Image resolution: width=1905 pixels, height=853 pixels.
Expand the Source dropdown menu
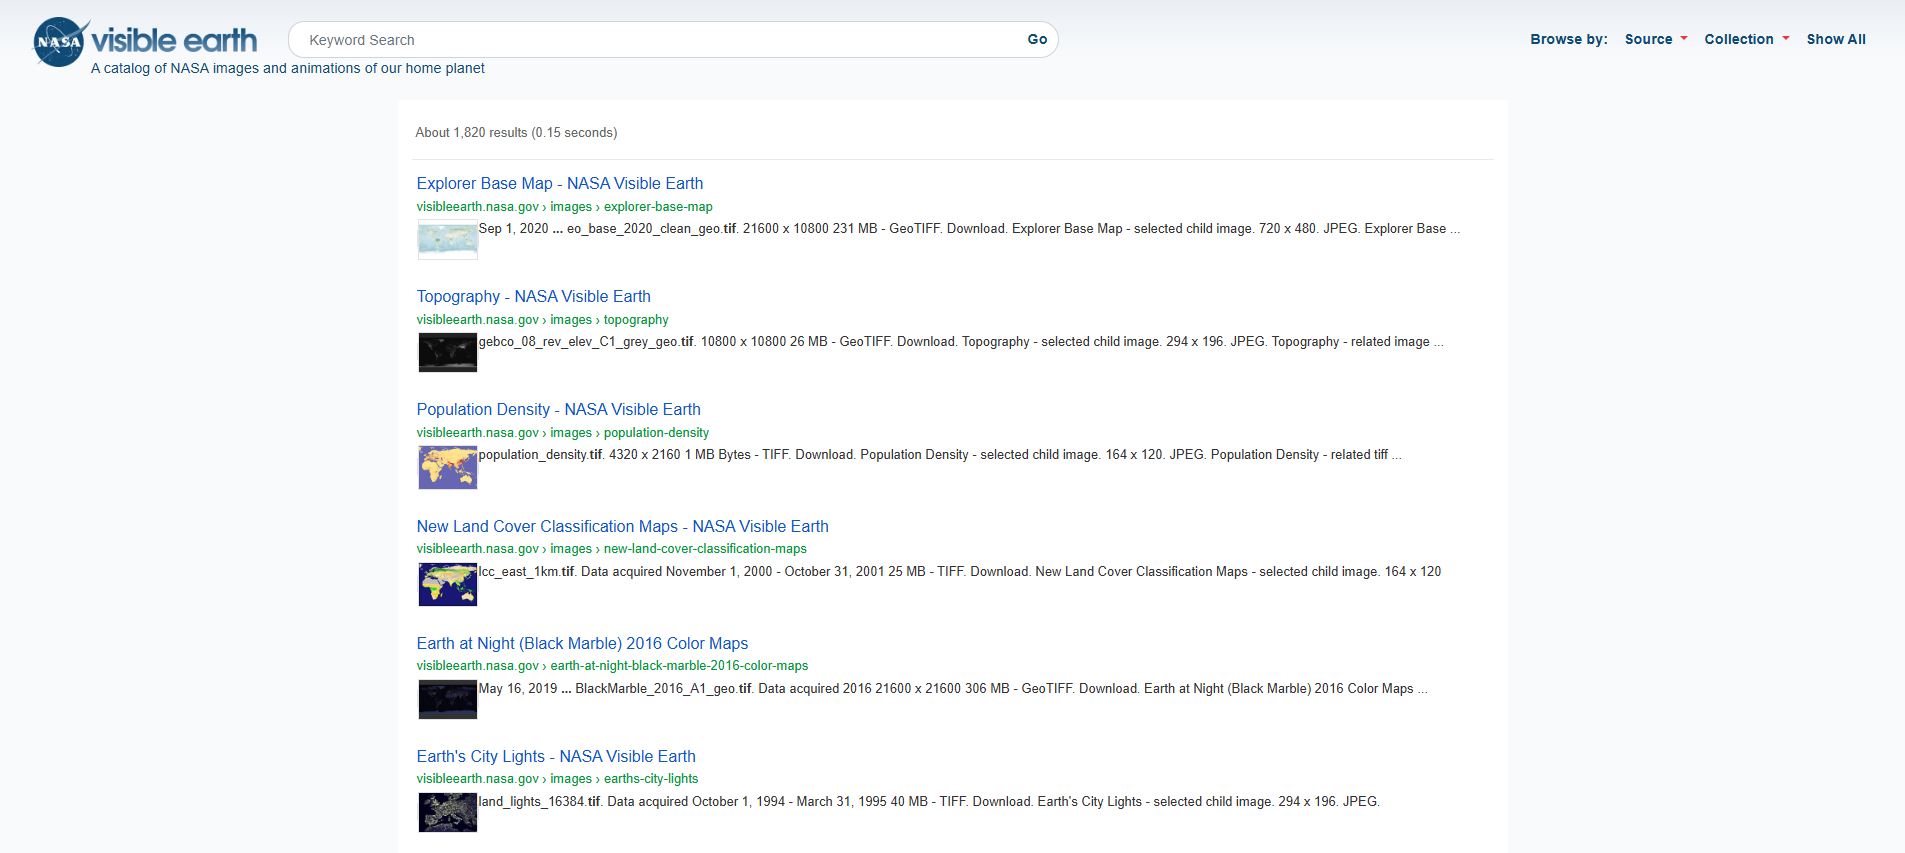pyautogui.click(x=1655, y=39)
